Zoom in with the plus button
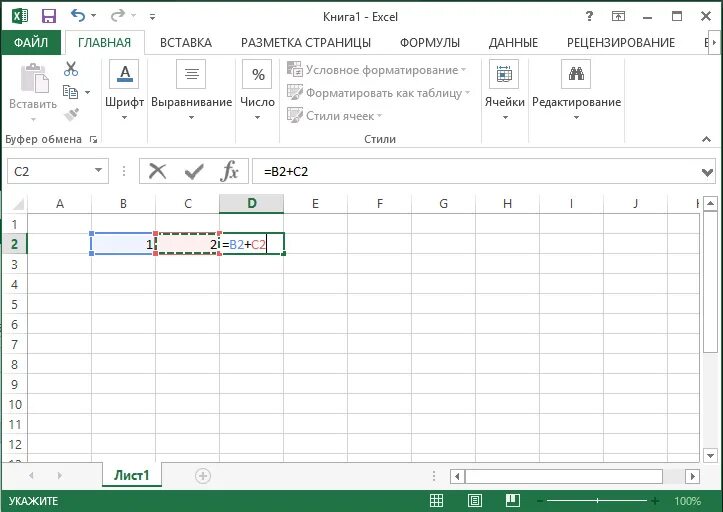Image resolution: width=723 pixels, height=512 pixels. click(654, 500)
